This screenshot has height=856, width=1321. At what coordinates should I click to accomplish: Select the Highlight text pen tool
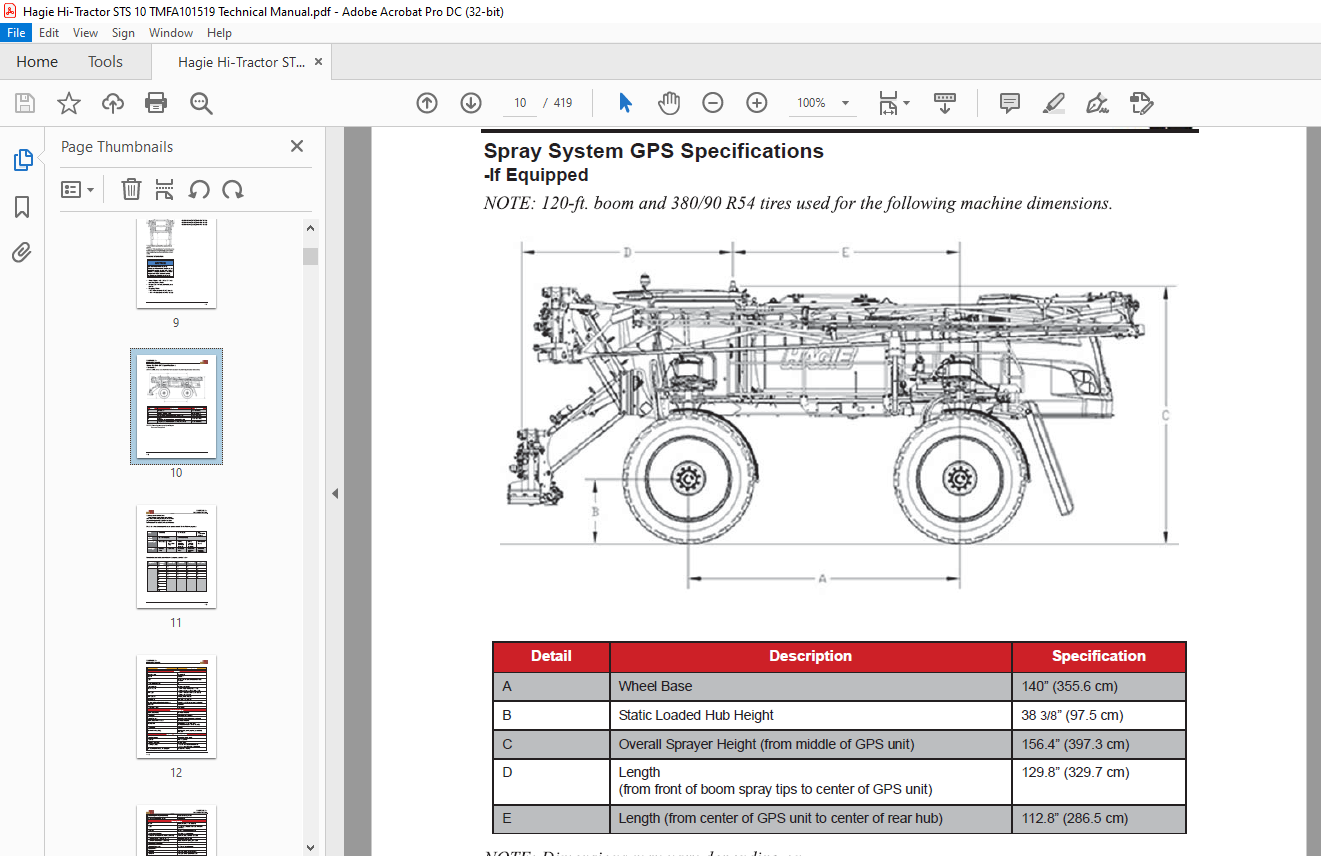pyautogui.click(x=1053, y=103)
